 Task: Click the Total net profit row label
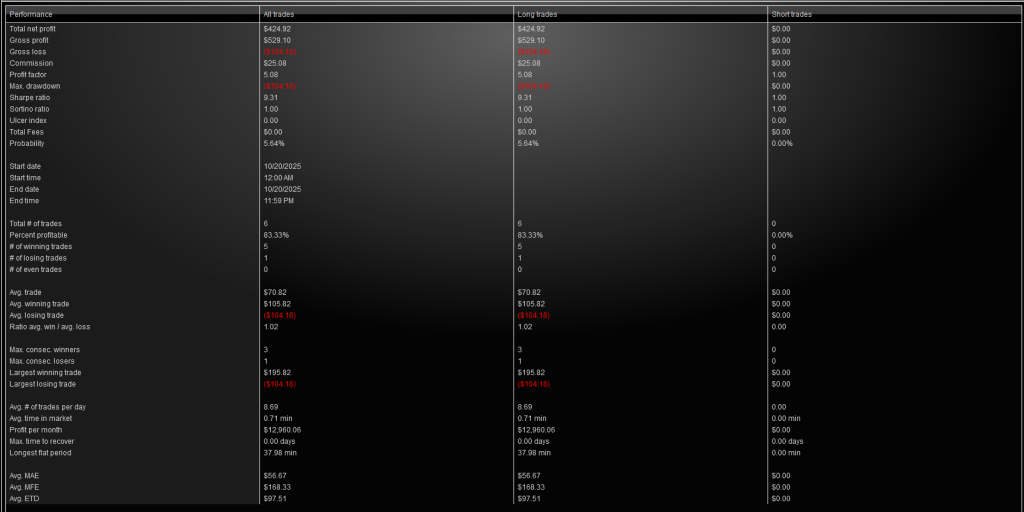(33, 29)
